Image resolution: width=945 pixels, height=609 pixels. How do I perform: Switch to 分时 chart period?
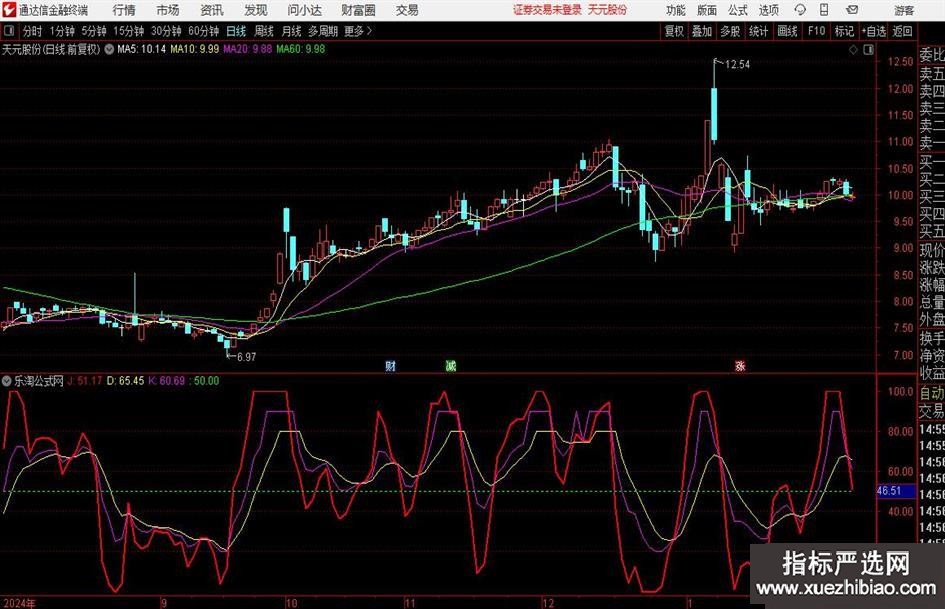[x=33, y=31]
